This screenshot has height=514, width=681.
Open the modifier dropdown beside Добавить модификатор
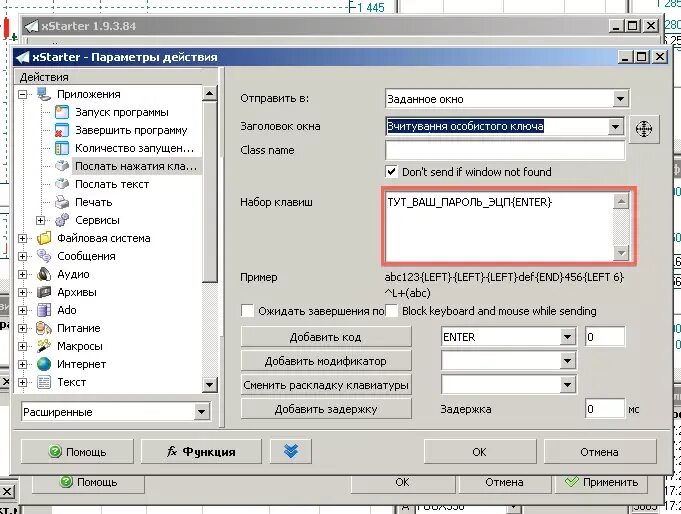(x=567, y=361)
